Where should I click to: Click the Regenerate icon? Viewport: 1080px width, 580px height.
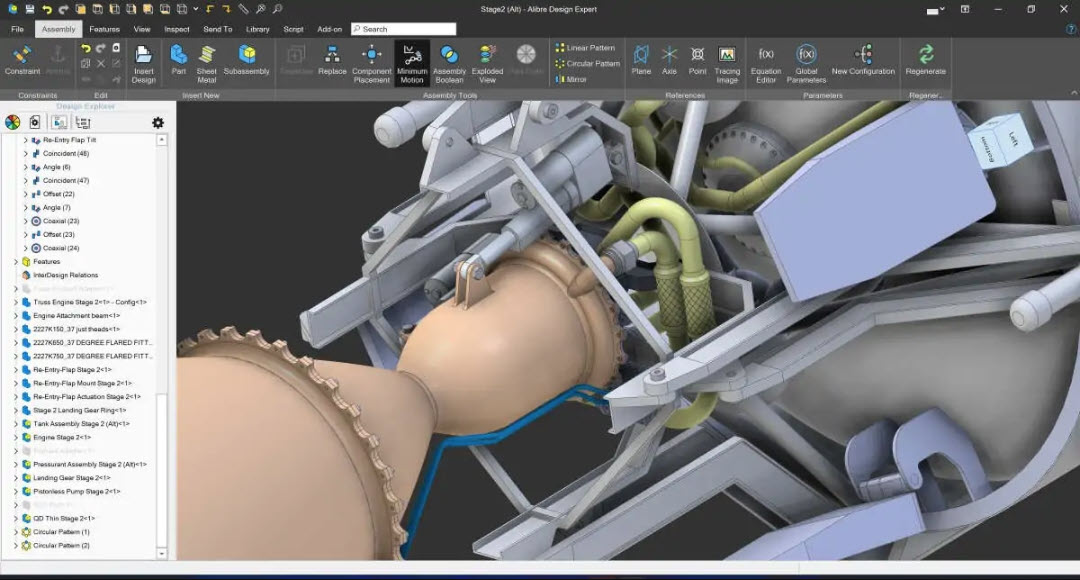click(925, 60)
